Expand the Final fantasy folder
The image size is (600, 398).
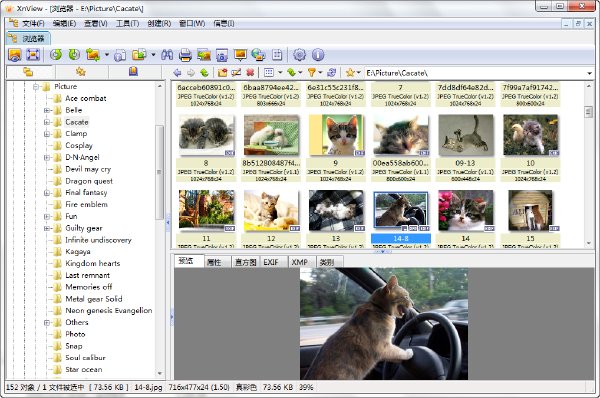47,193
